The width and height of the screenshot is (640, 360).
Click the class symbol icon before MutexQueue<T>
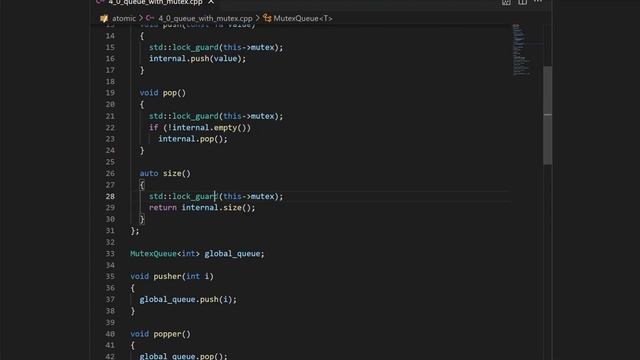[x=267, y=18]
